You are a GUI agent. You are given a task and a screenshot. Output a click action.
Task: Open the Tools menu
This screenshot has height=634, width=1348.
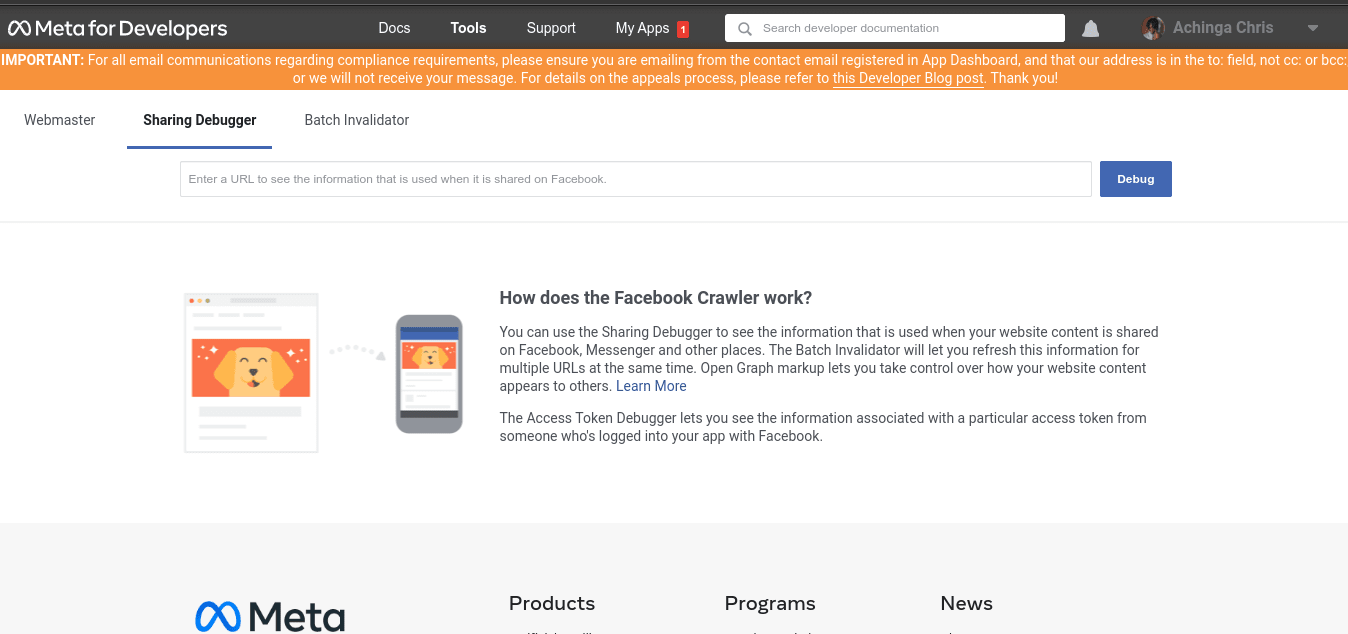(468, 28)
